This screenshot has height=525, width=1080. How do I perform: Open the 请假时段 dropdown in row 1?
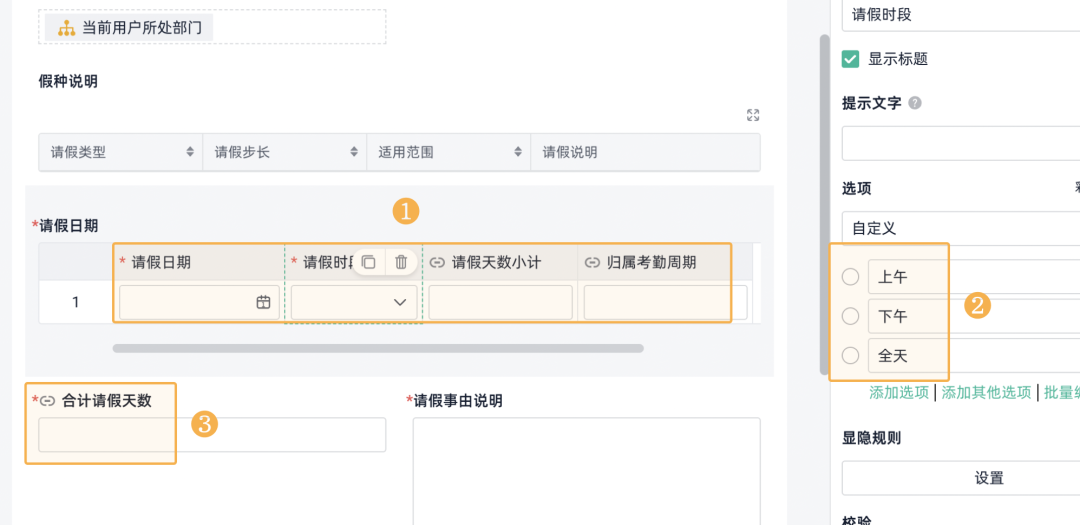[x=354, y=302]
